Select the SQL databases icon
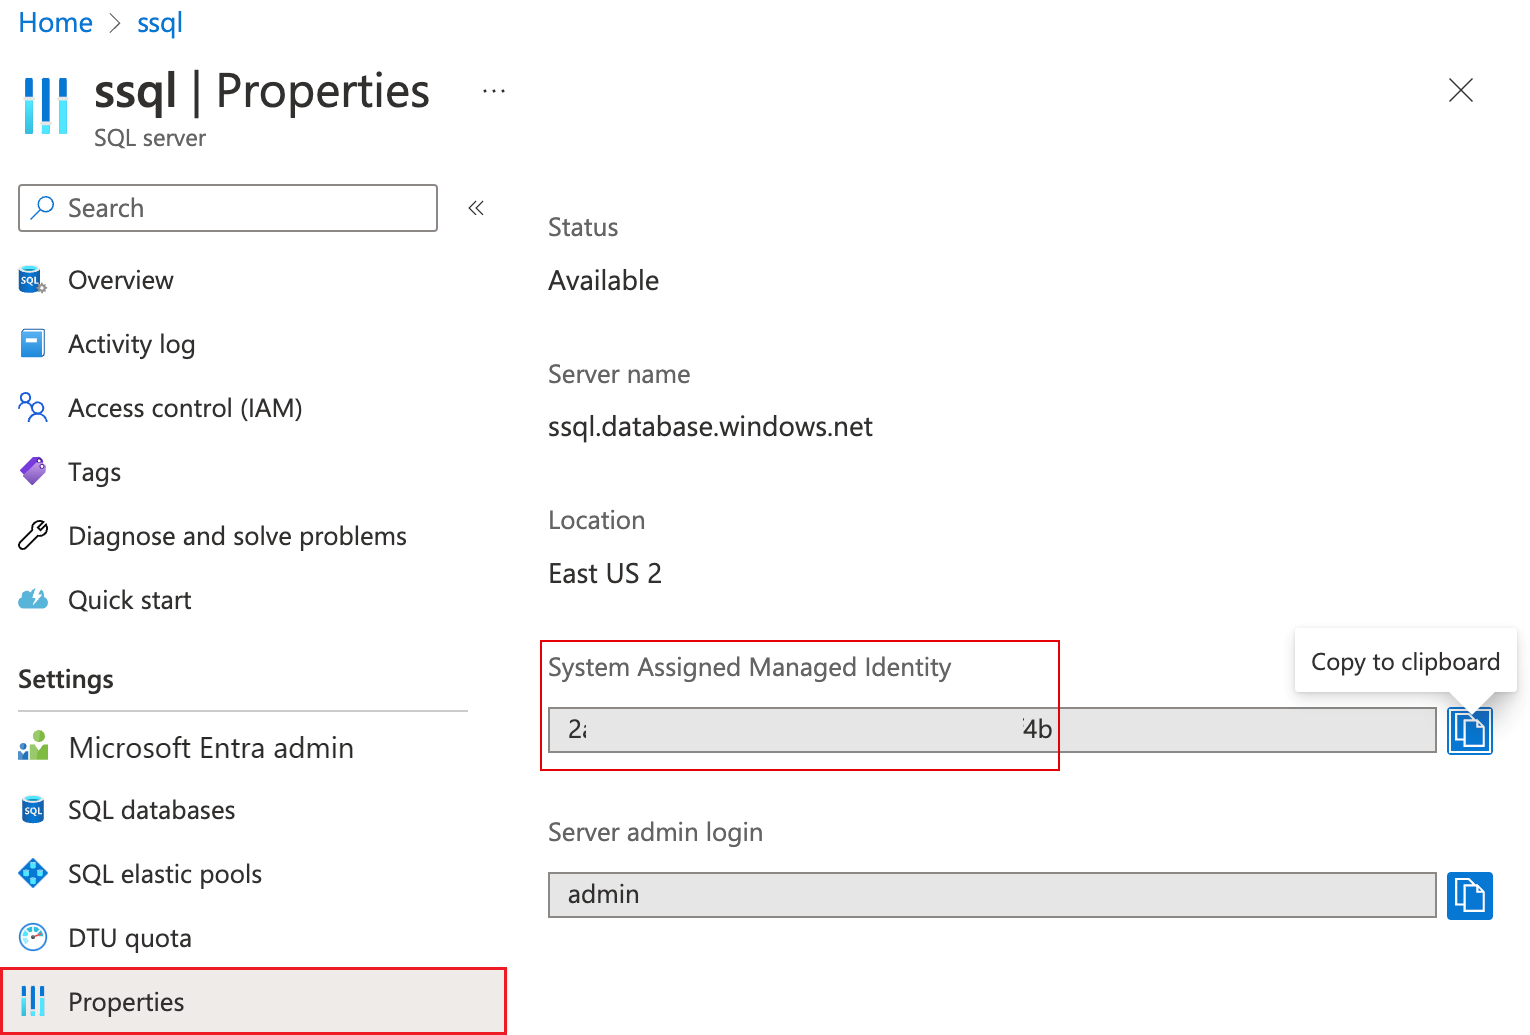Viewport: 1530px width, 1035px height. tap(32, 810)
